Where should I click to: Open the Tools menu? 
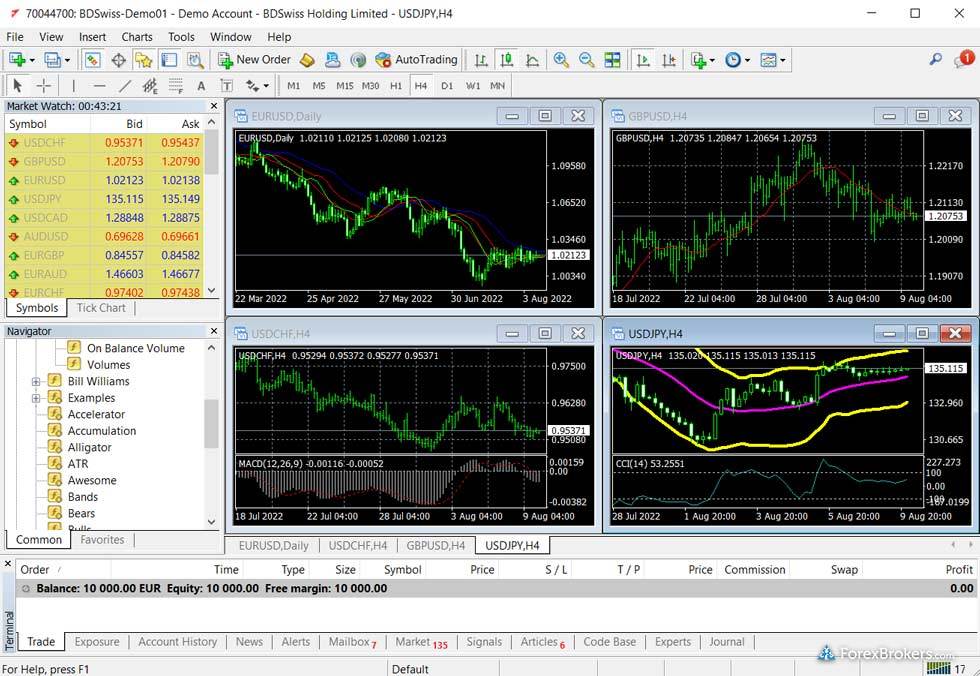(x=181, y=37)
